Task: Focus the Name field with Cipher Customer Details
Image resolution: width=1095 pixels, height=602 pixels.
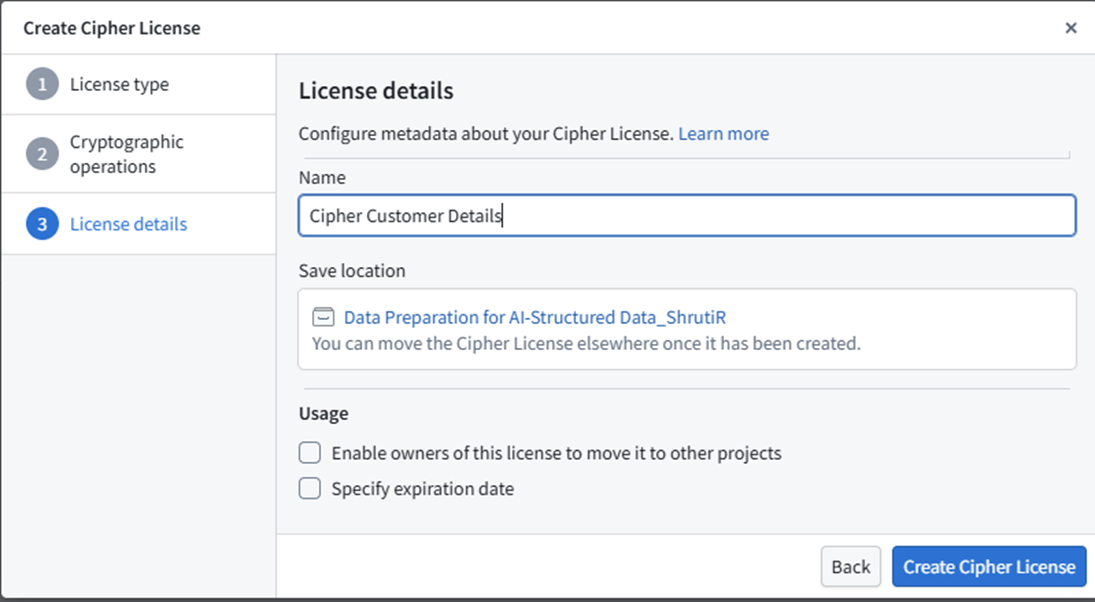Action: (686, 215)
